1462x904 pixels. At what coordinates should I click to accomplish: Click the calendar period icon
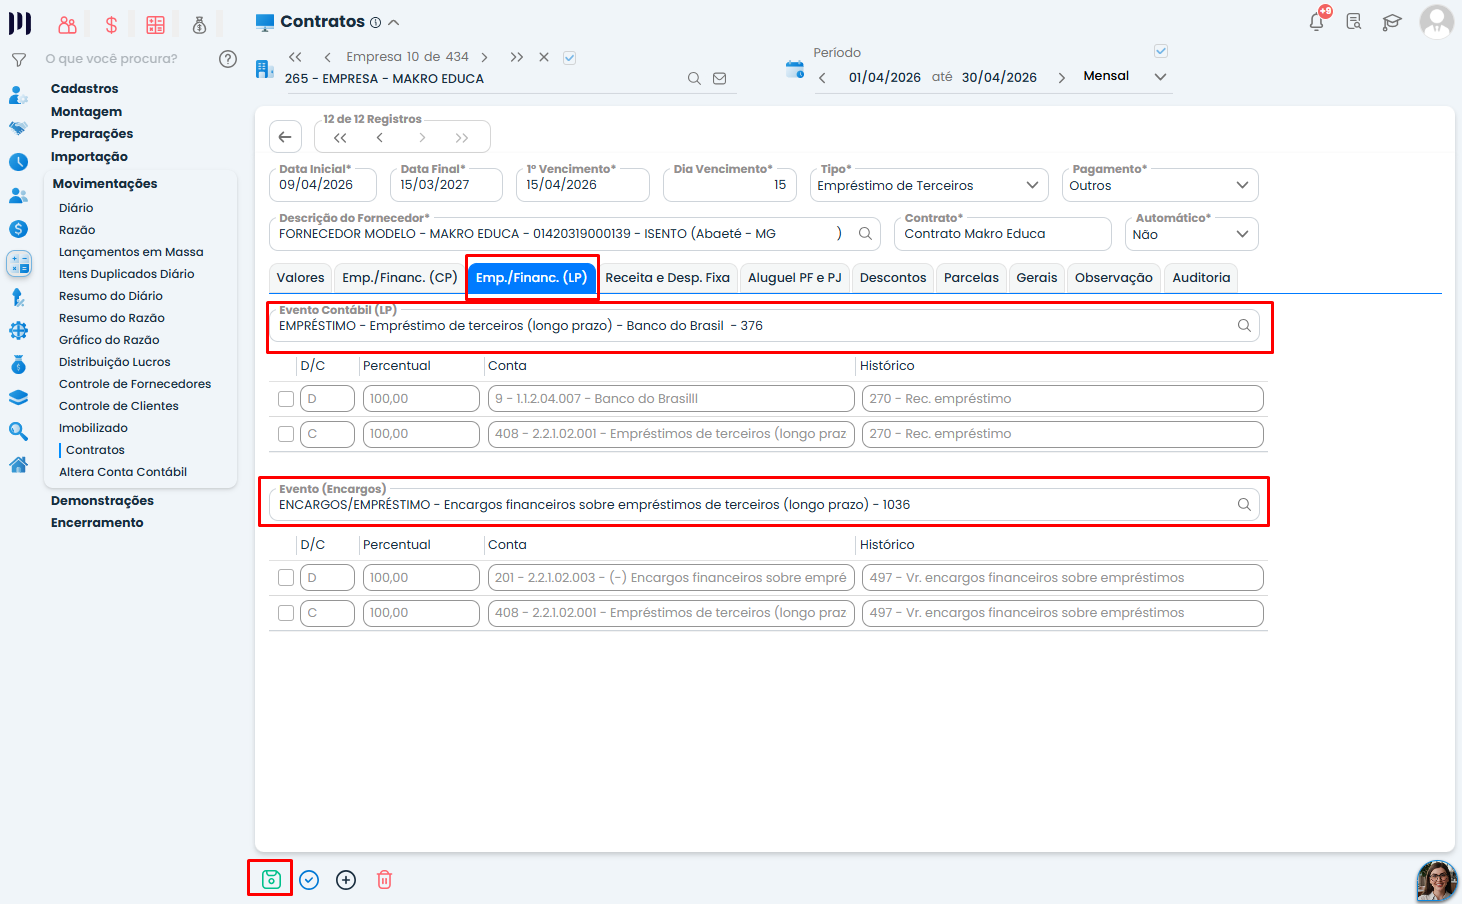pos(795,69)
